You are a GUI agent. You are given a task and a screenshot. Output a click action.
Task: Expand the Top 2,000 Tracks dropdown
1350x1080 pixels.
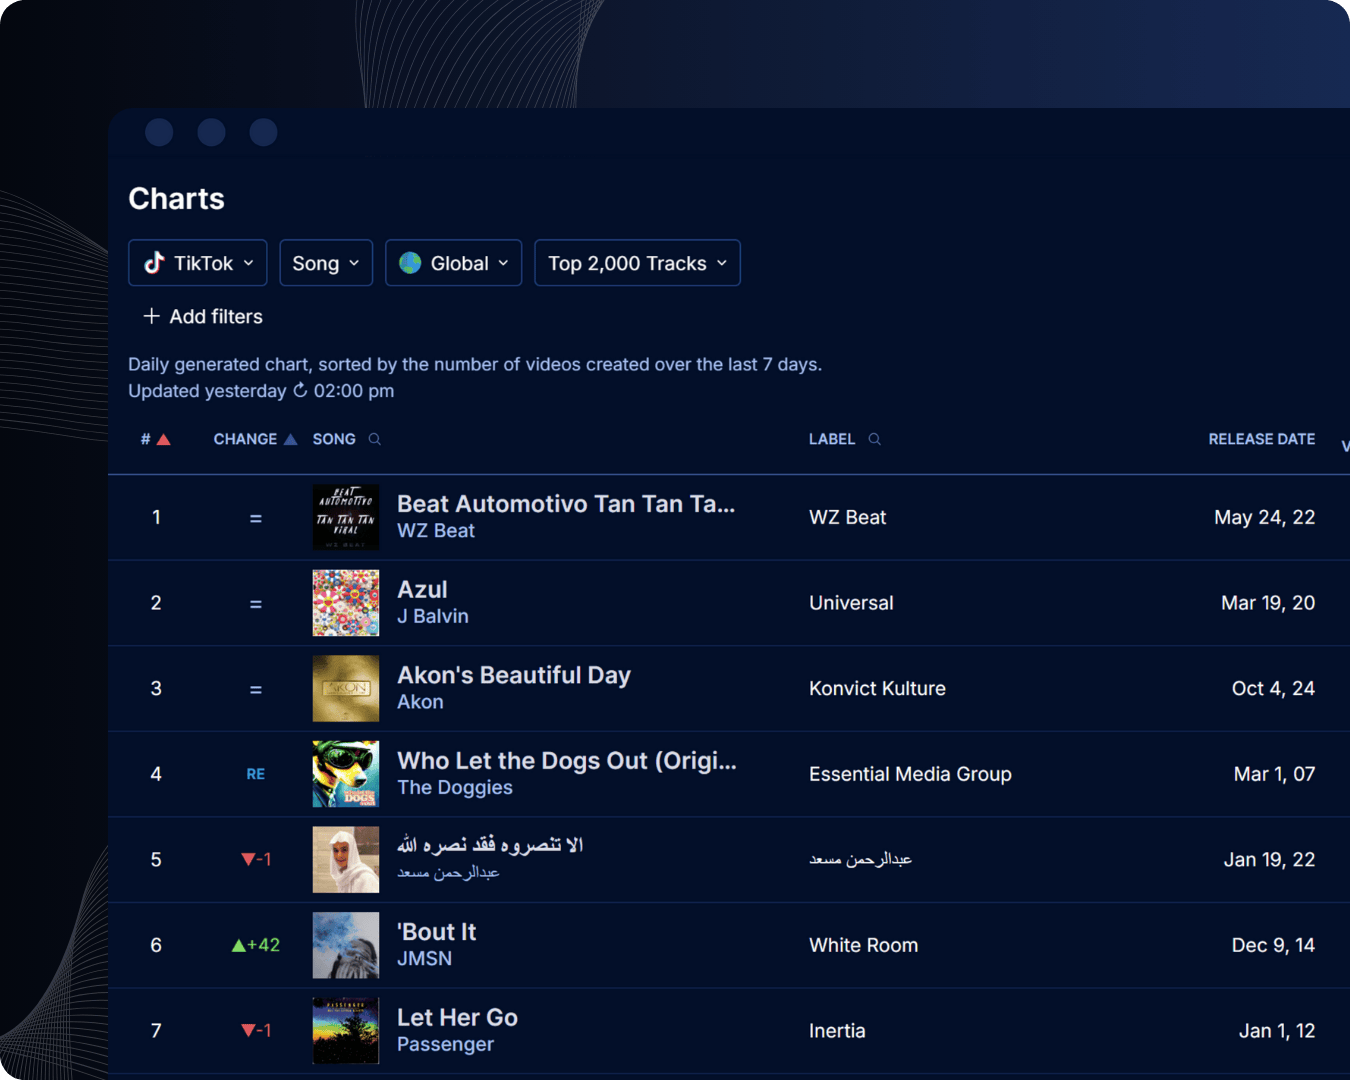click(x=637, y=263)
